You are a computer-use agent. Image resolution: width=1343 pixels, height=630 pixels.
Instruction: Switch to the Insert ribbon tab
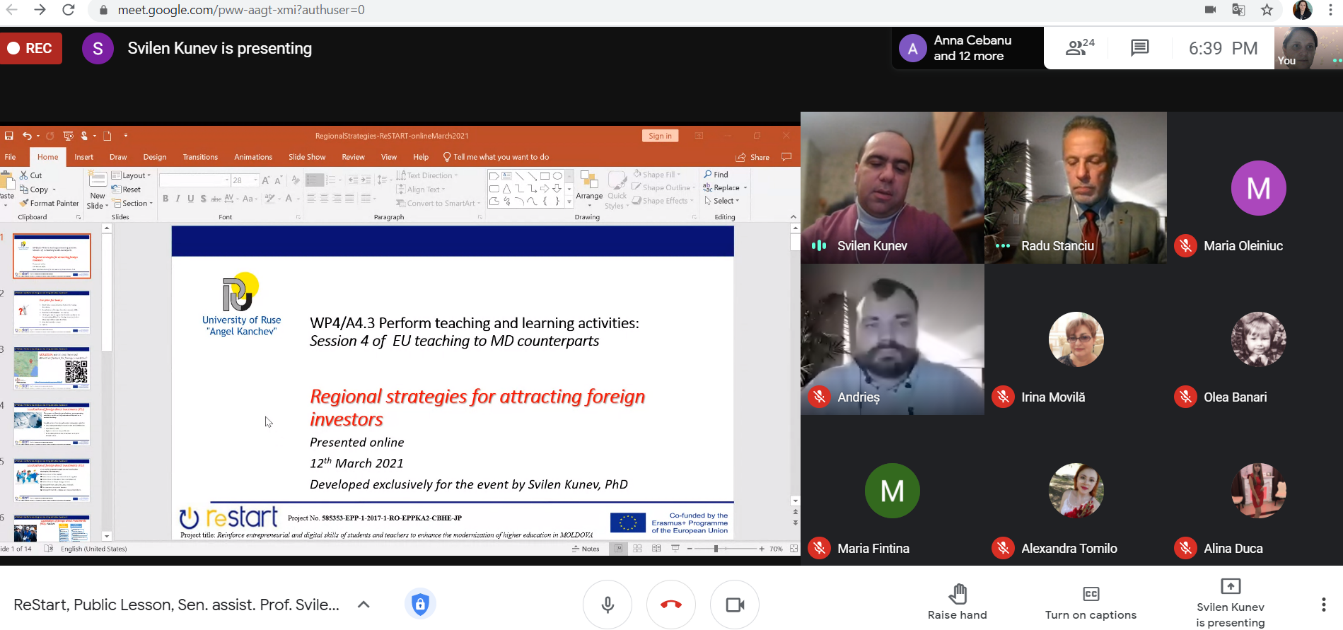tap(84, 157)
